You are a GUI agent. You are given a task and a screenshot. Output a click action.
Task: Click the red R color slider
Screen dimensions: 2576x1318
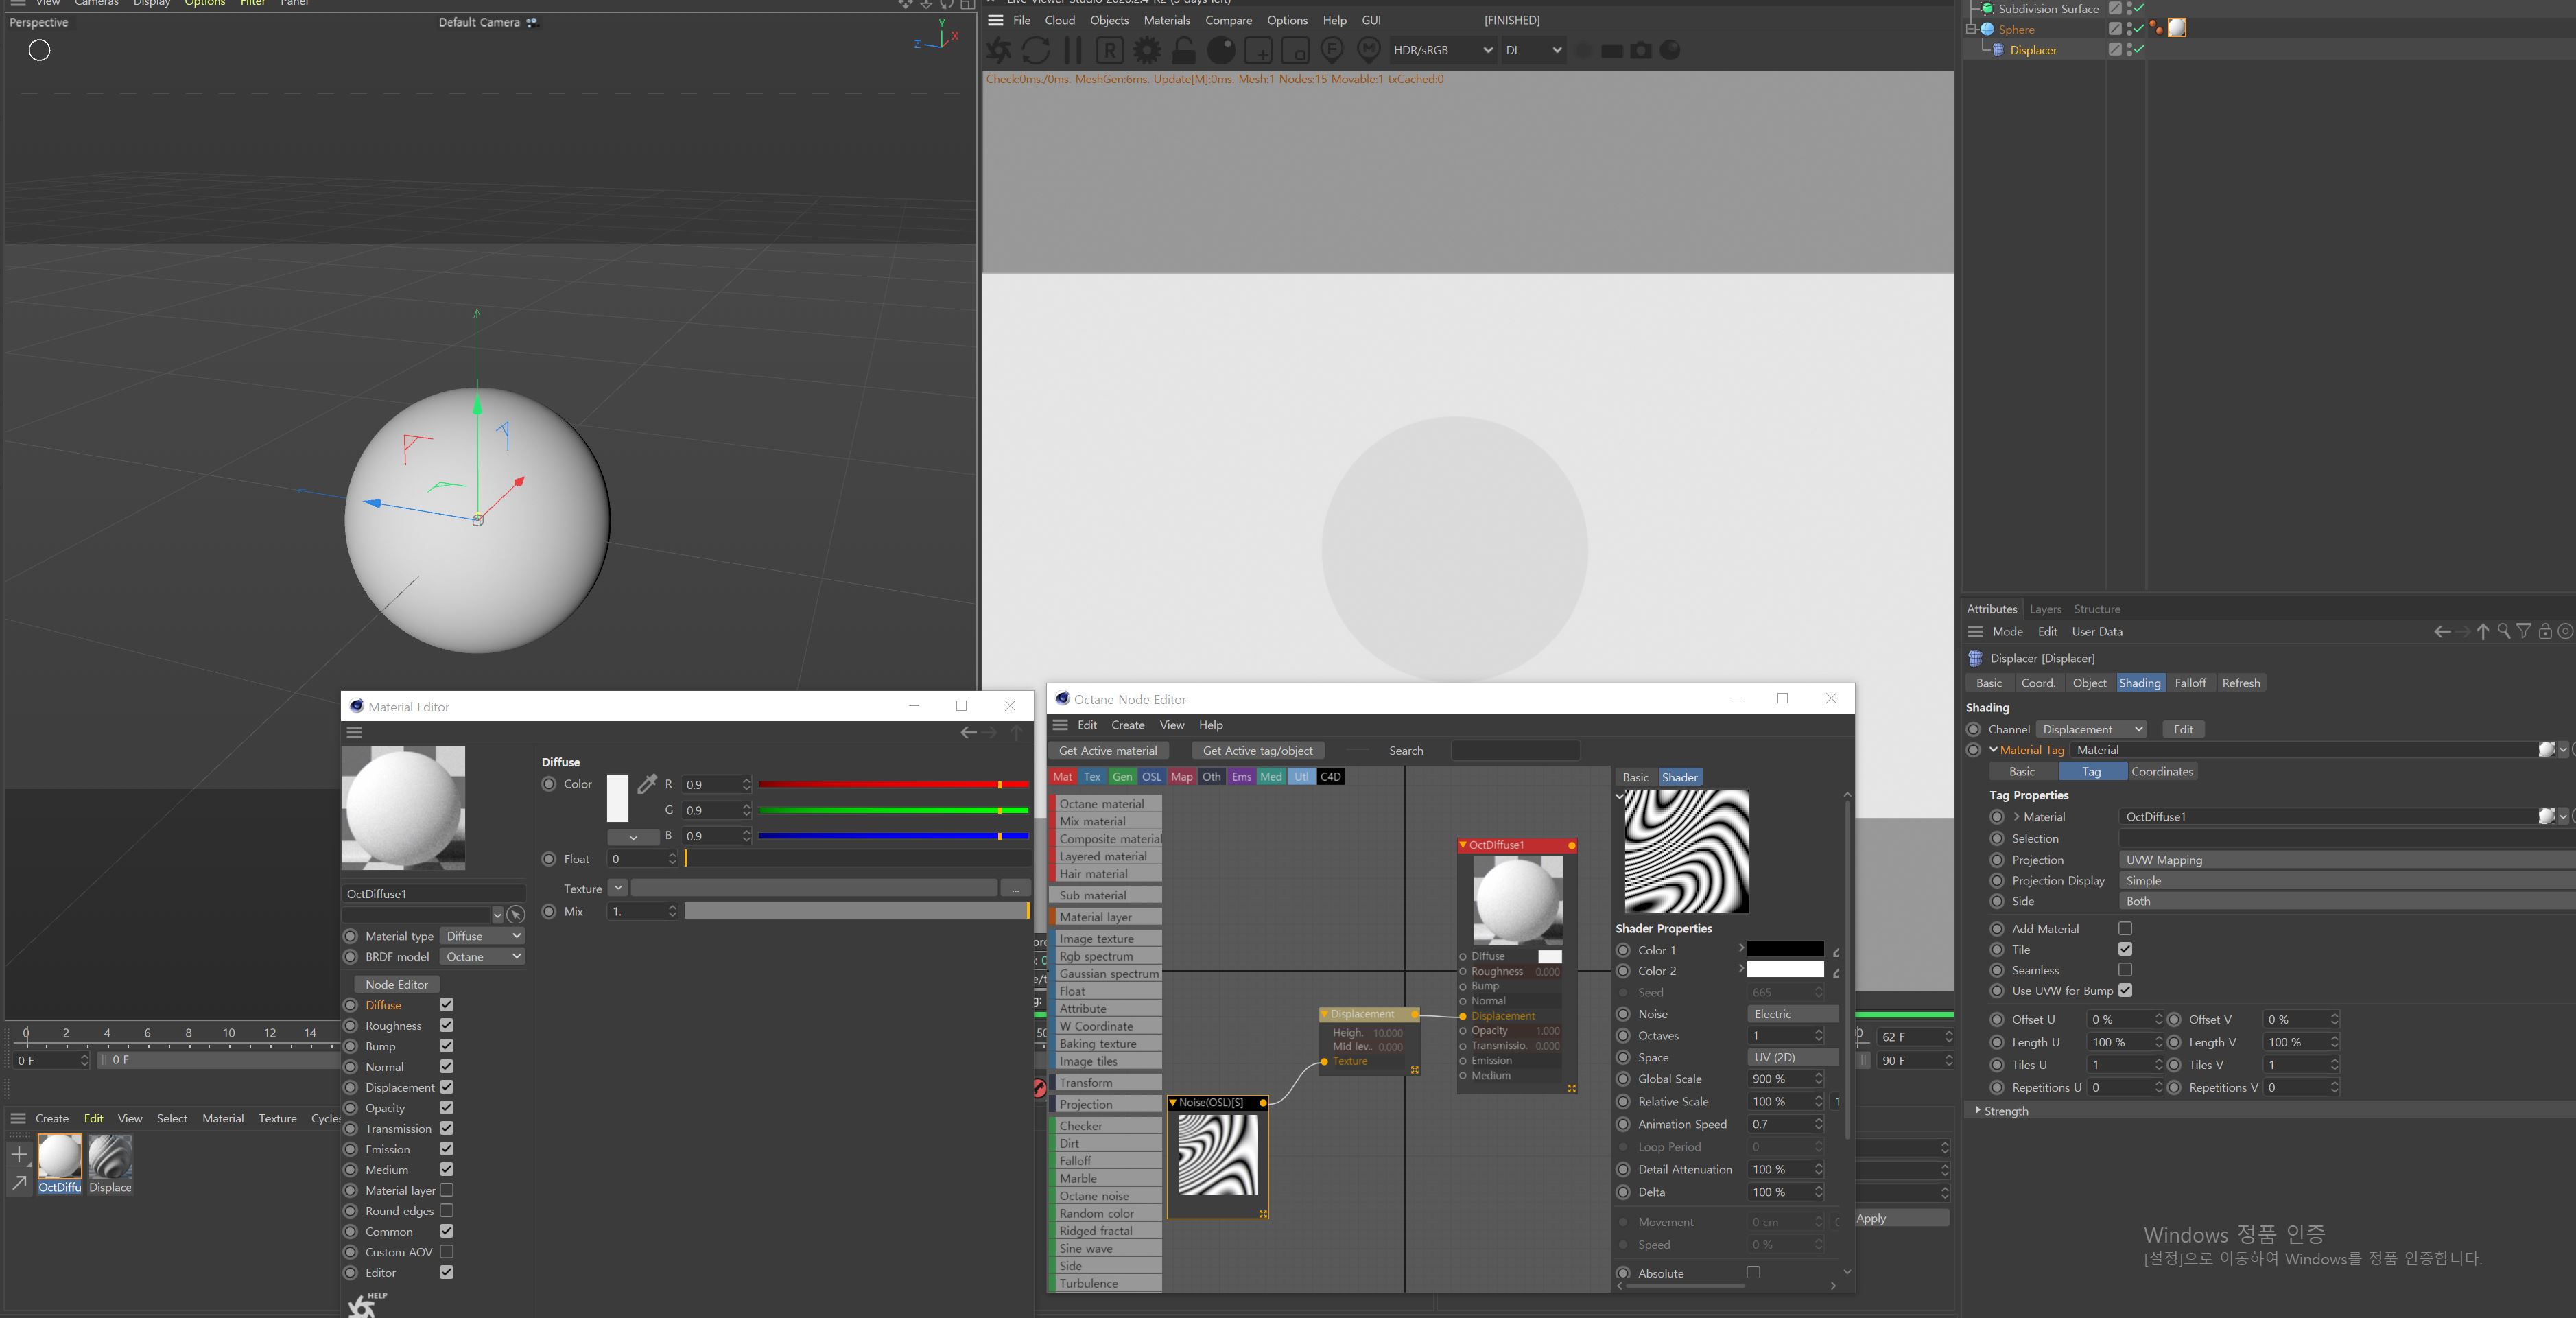click(893, 784)
